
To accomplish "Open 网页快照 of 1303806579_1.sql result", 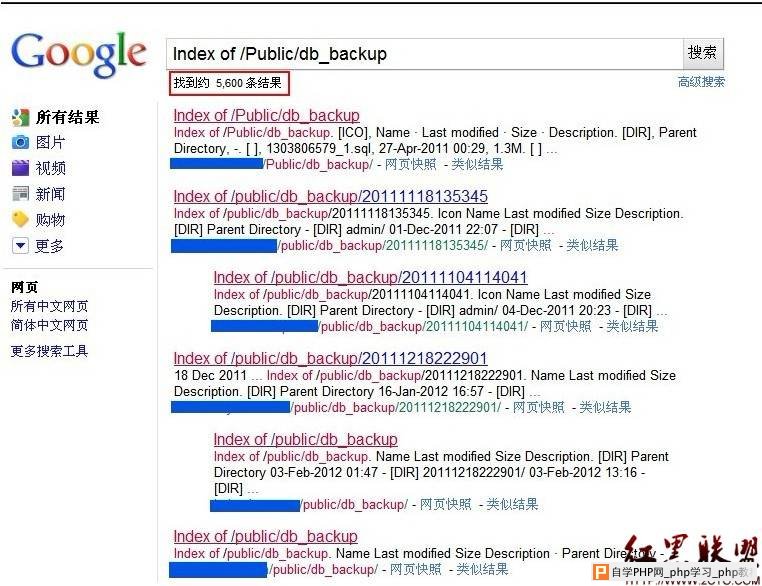I will coord(411,164).
